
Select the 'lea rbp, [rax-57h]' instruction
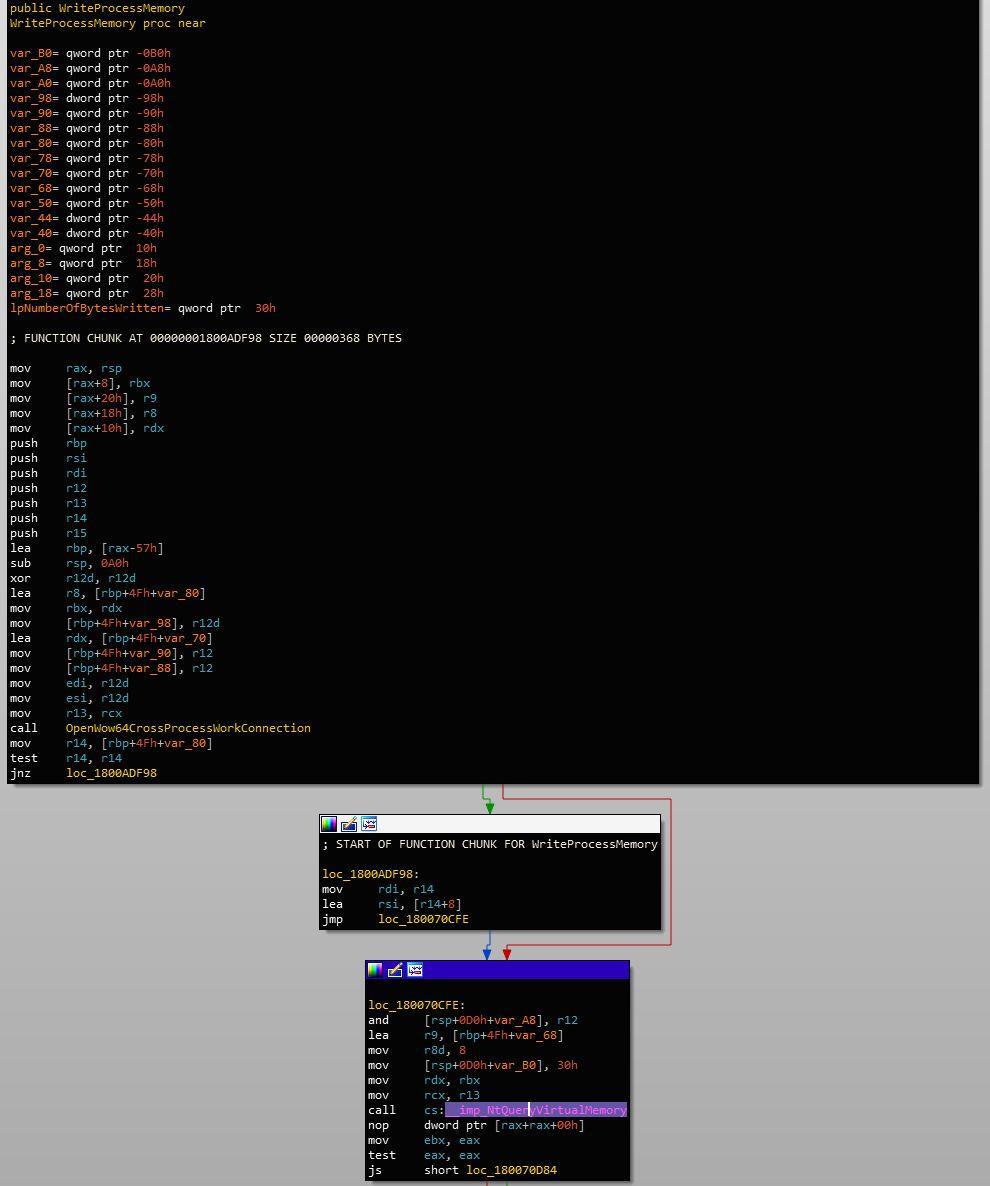pyautogui.click(x=87, y=548)
